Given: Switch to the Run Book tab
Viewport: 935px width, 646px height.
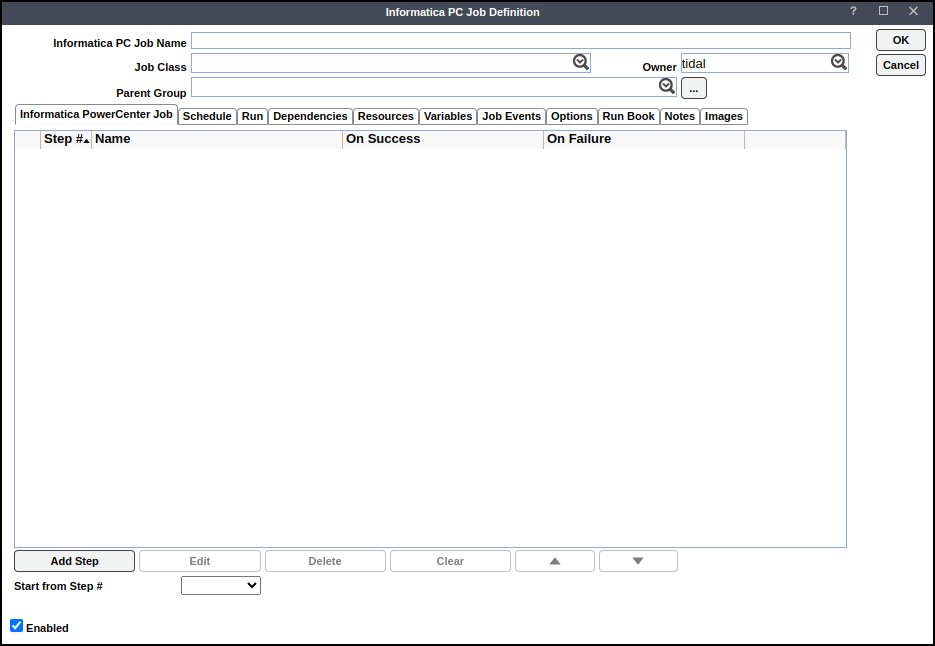Looking at the screenshot, I should (x=629, y=116).
